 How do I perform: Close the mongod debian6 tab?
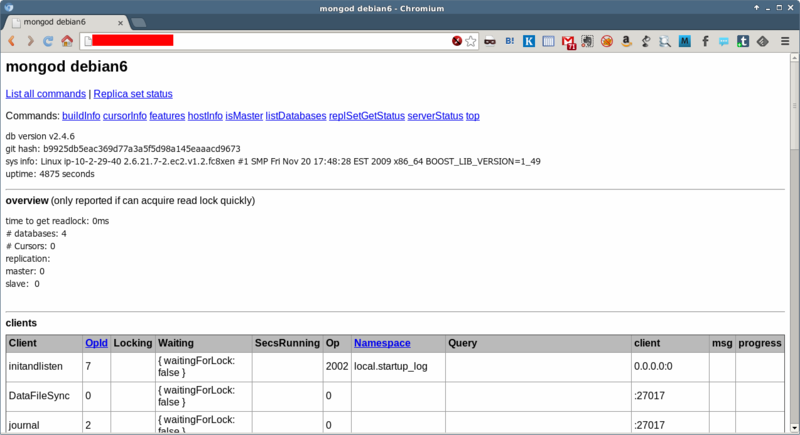[120, 23]
